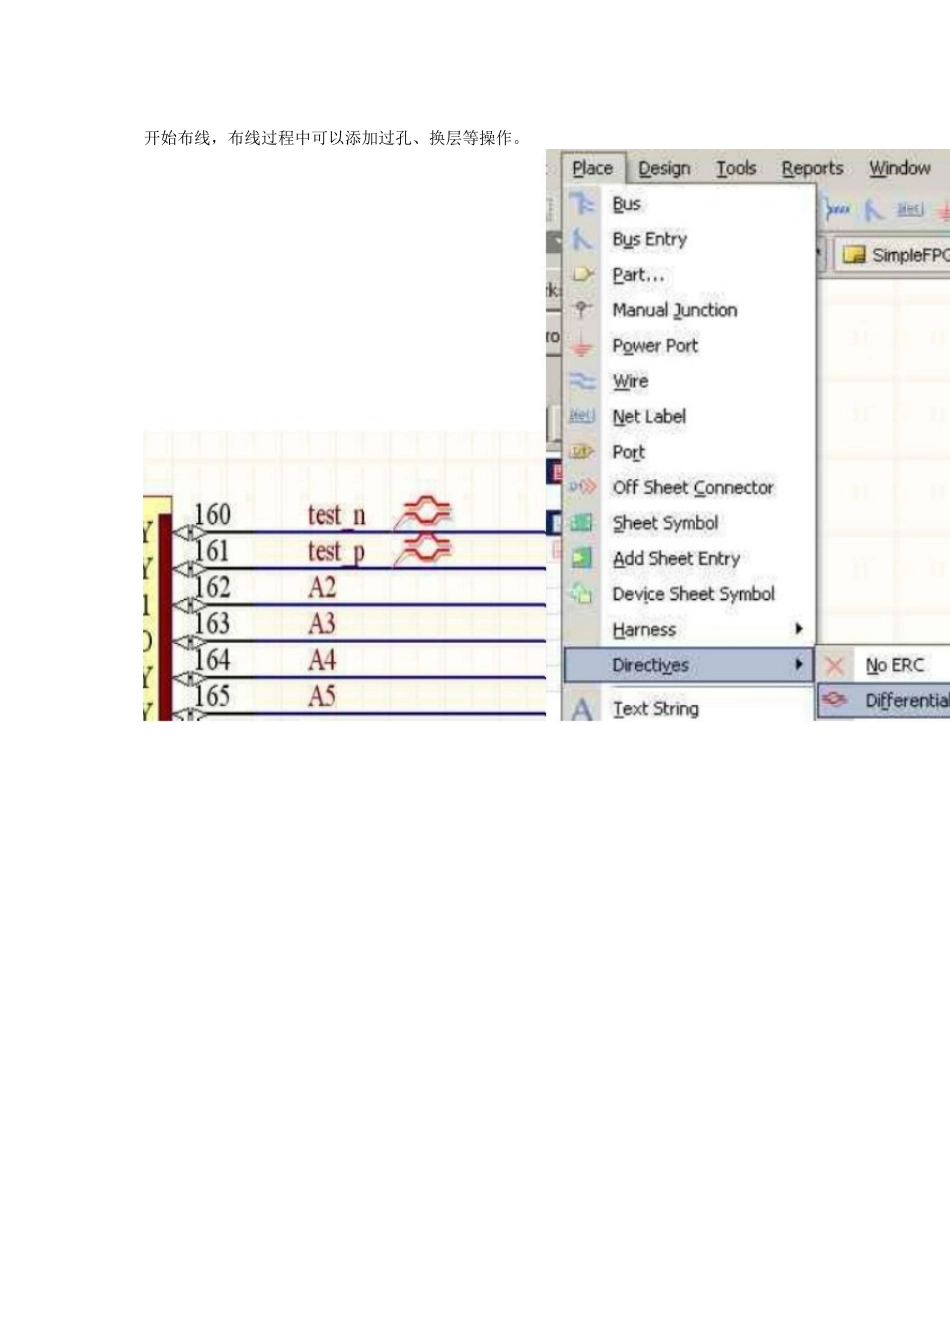
Task: Click the No ERC red cross icon
Action: click(835, 666)
